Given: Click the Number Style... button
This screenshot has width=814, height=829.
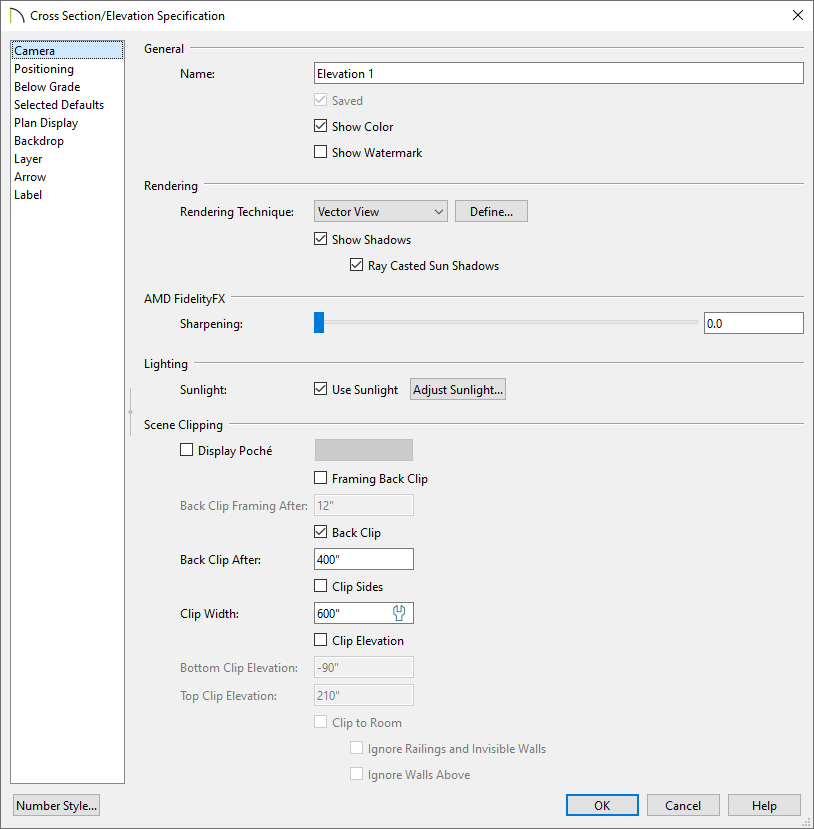Looking at the screenshot, I should click(x=57, y=805).
